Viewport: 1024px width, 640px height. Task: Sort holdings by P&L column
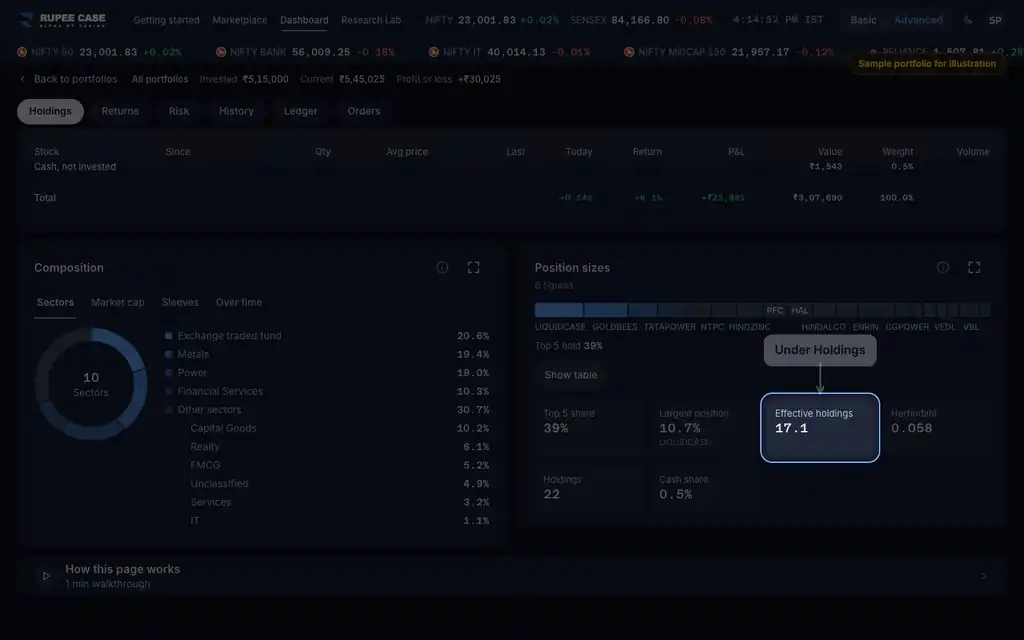tap(736, 152)
